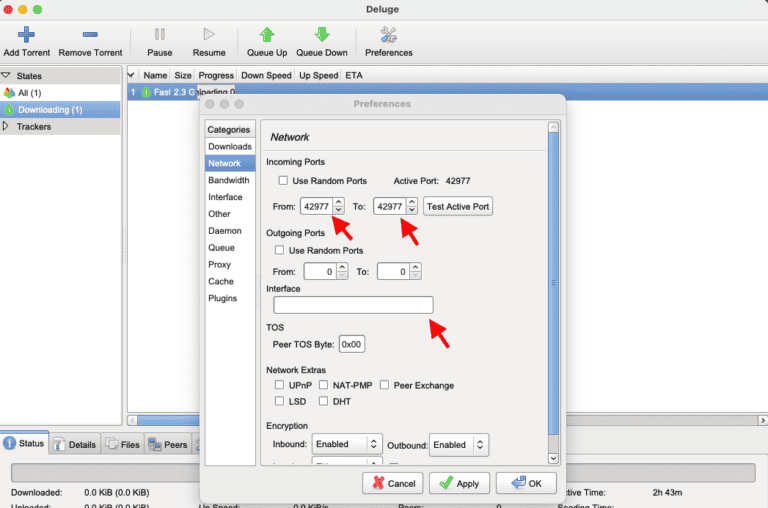Open the Details tab
This screenshot has width=768, height=508.
coord(75,444)
